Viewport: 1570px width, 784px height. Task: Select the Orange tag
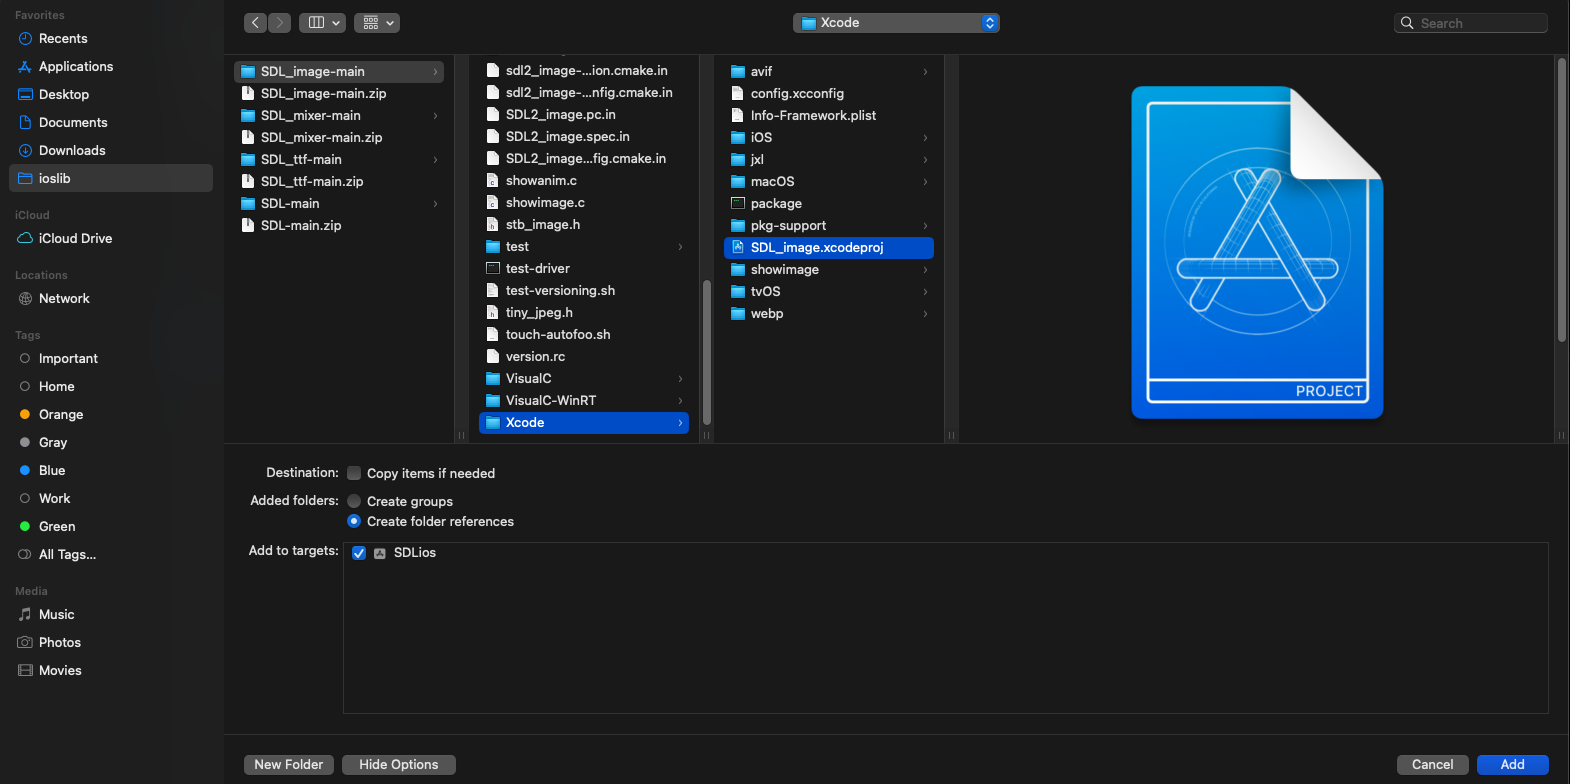pos(110,414)
